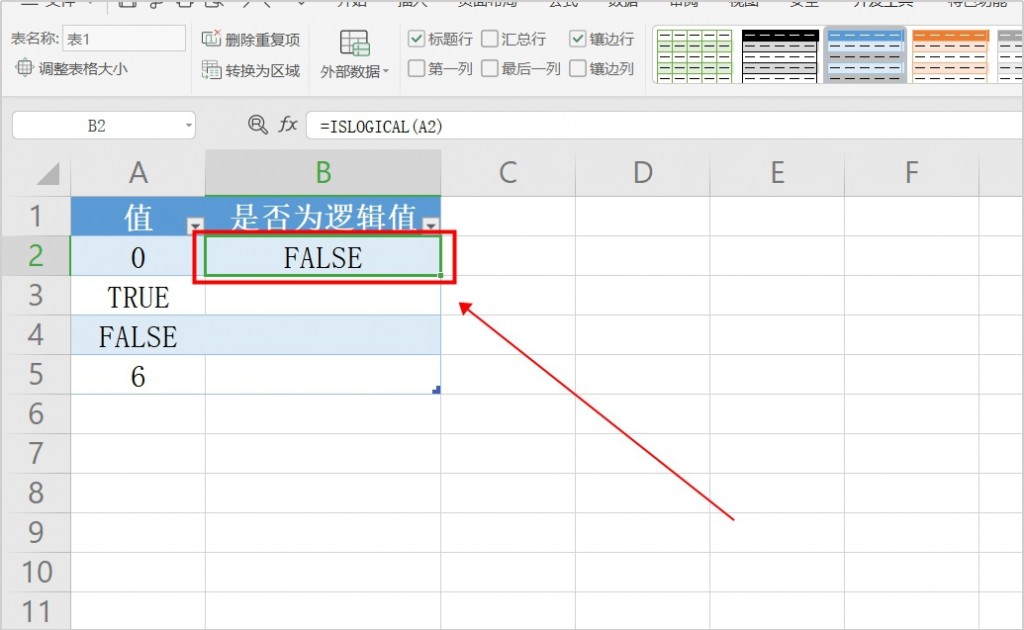Click the formula bar with =ISLOGICAL(A2)
1024x630 pixels.
[x=665, y=125]
